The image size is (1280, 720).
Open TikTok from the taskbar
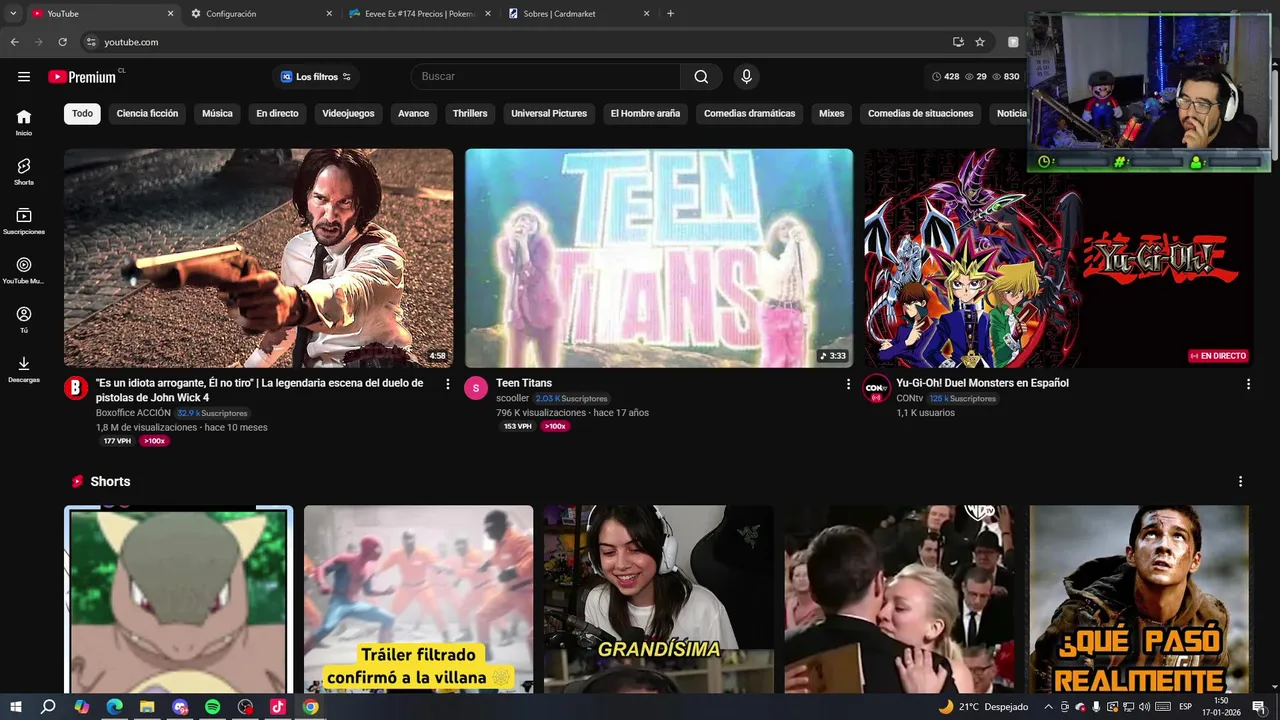tap(278, 707)
